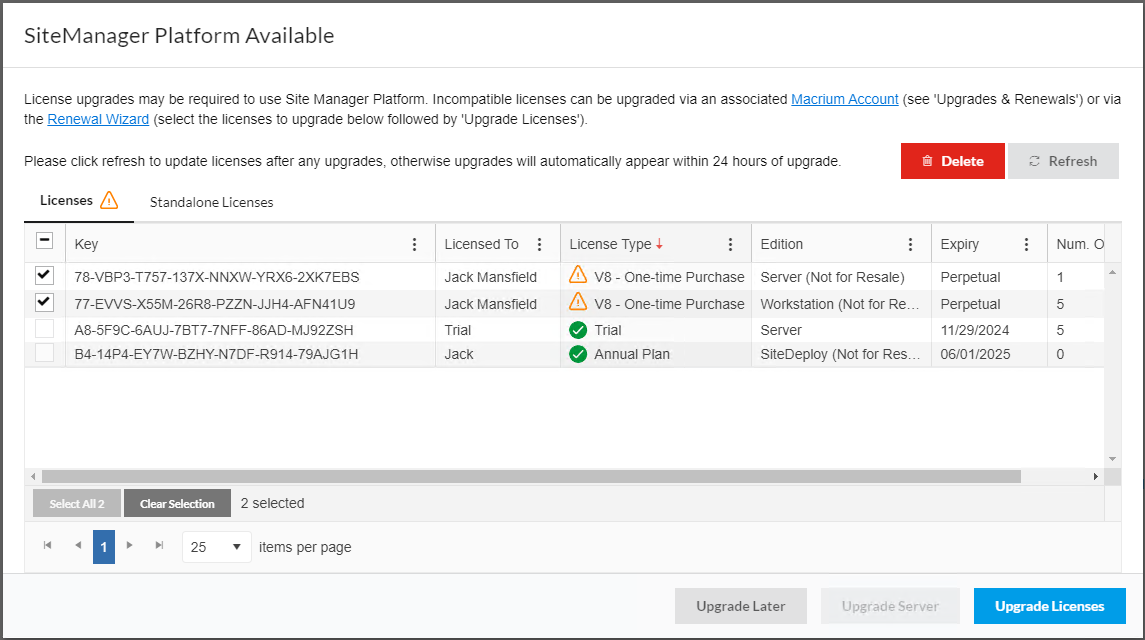The image size is (1145, 640).
Task: Open the Edition column options menu
Action: point(910,243)
